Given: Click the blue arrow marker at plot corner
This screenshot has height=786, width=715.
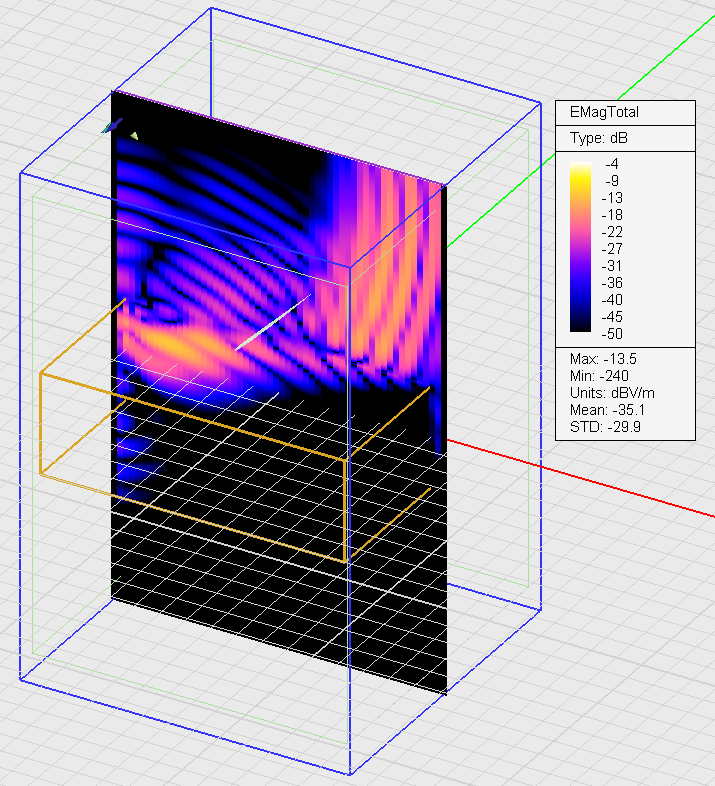Looking at the screenshot, I should [111, 126].
